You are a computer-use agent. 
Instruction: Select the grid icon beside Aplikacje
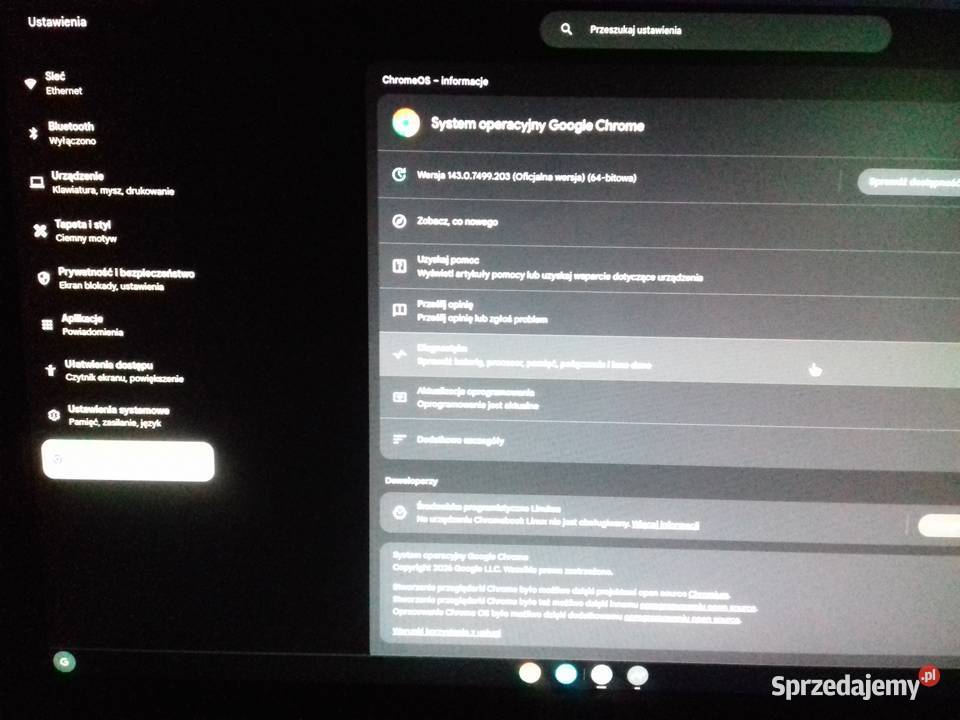pyautogui.click(x=46, y=324)
